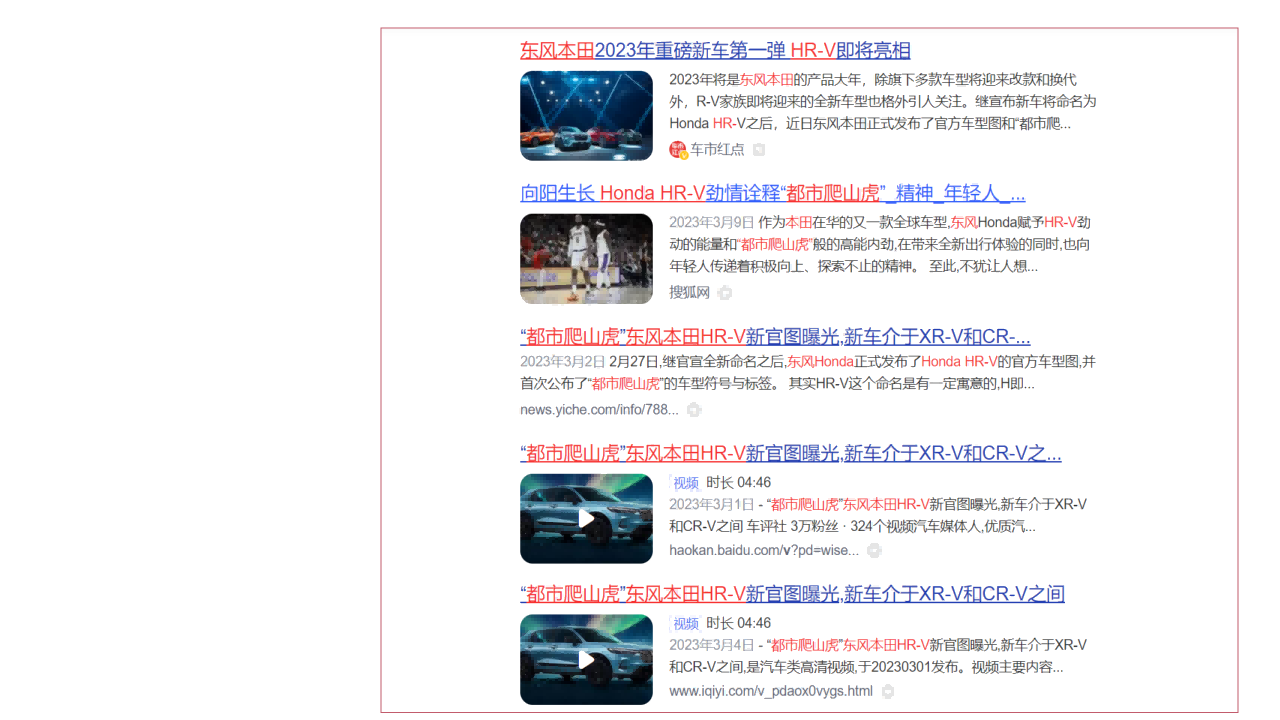Screen dimensions: 1280x720
Task: Click snippet line '年轻人传递着积极向上、探索不止的精神'
Action: (x=853, y=266)
